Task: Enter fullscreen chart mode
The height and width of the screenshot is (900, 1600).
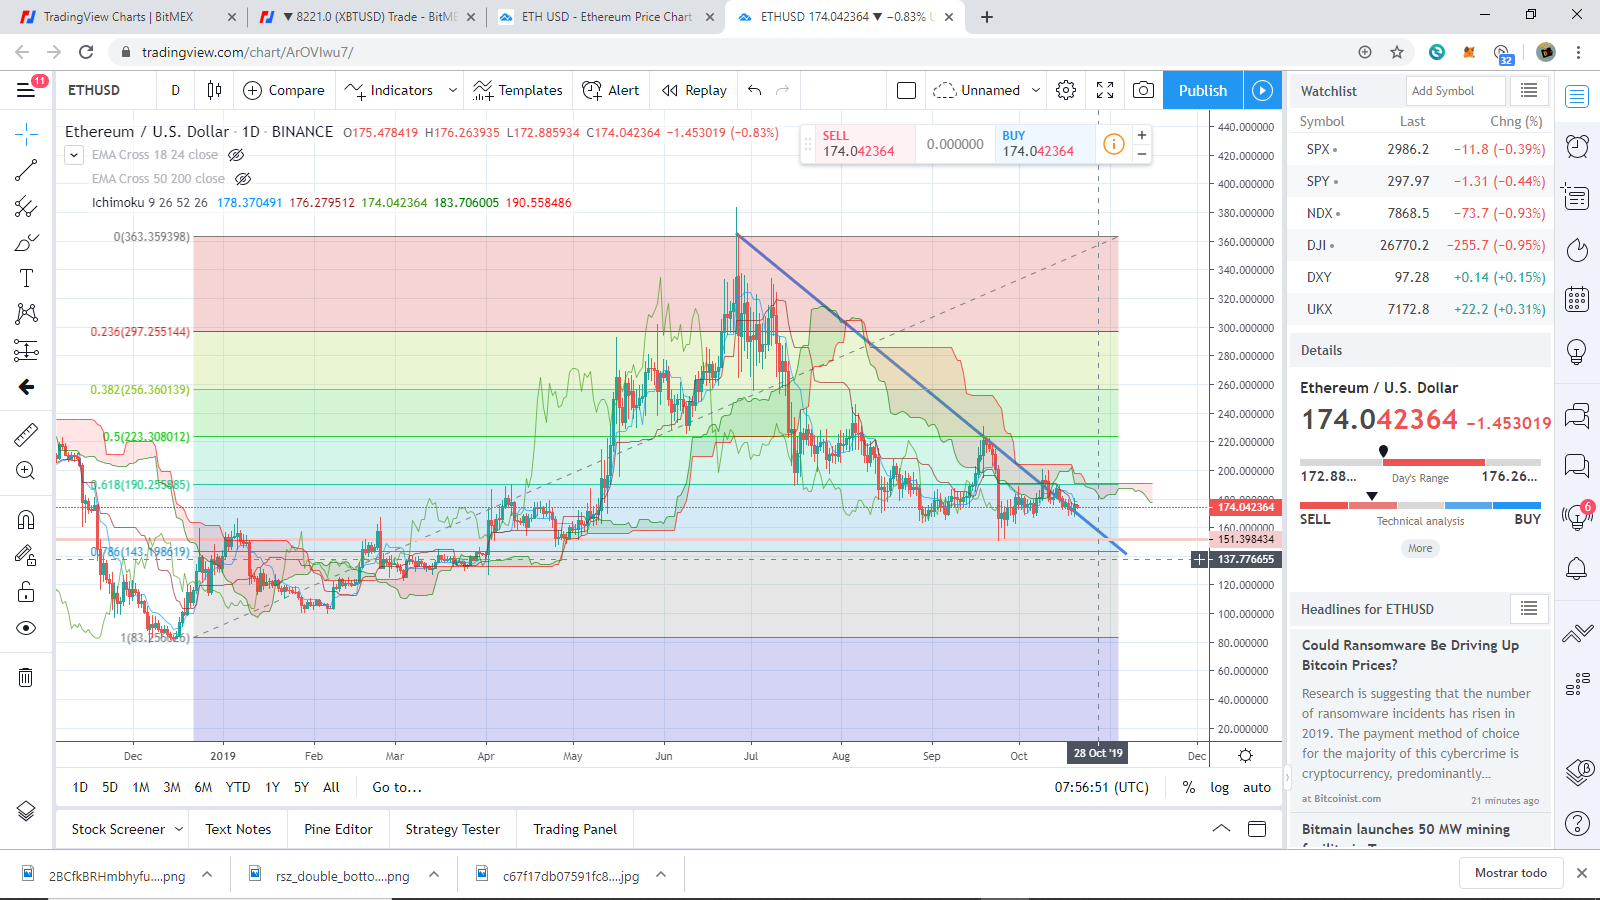Action: tap(1105, 90)
